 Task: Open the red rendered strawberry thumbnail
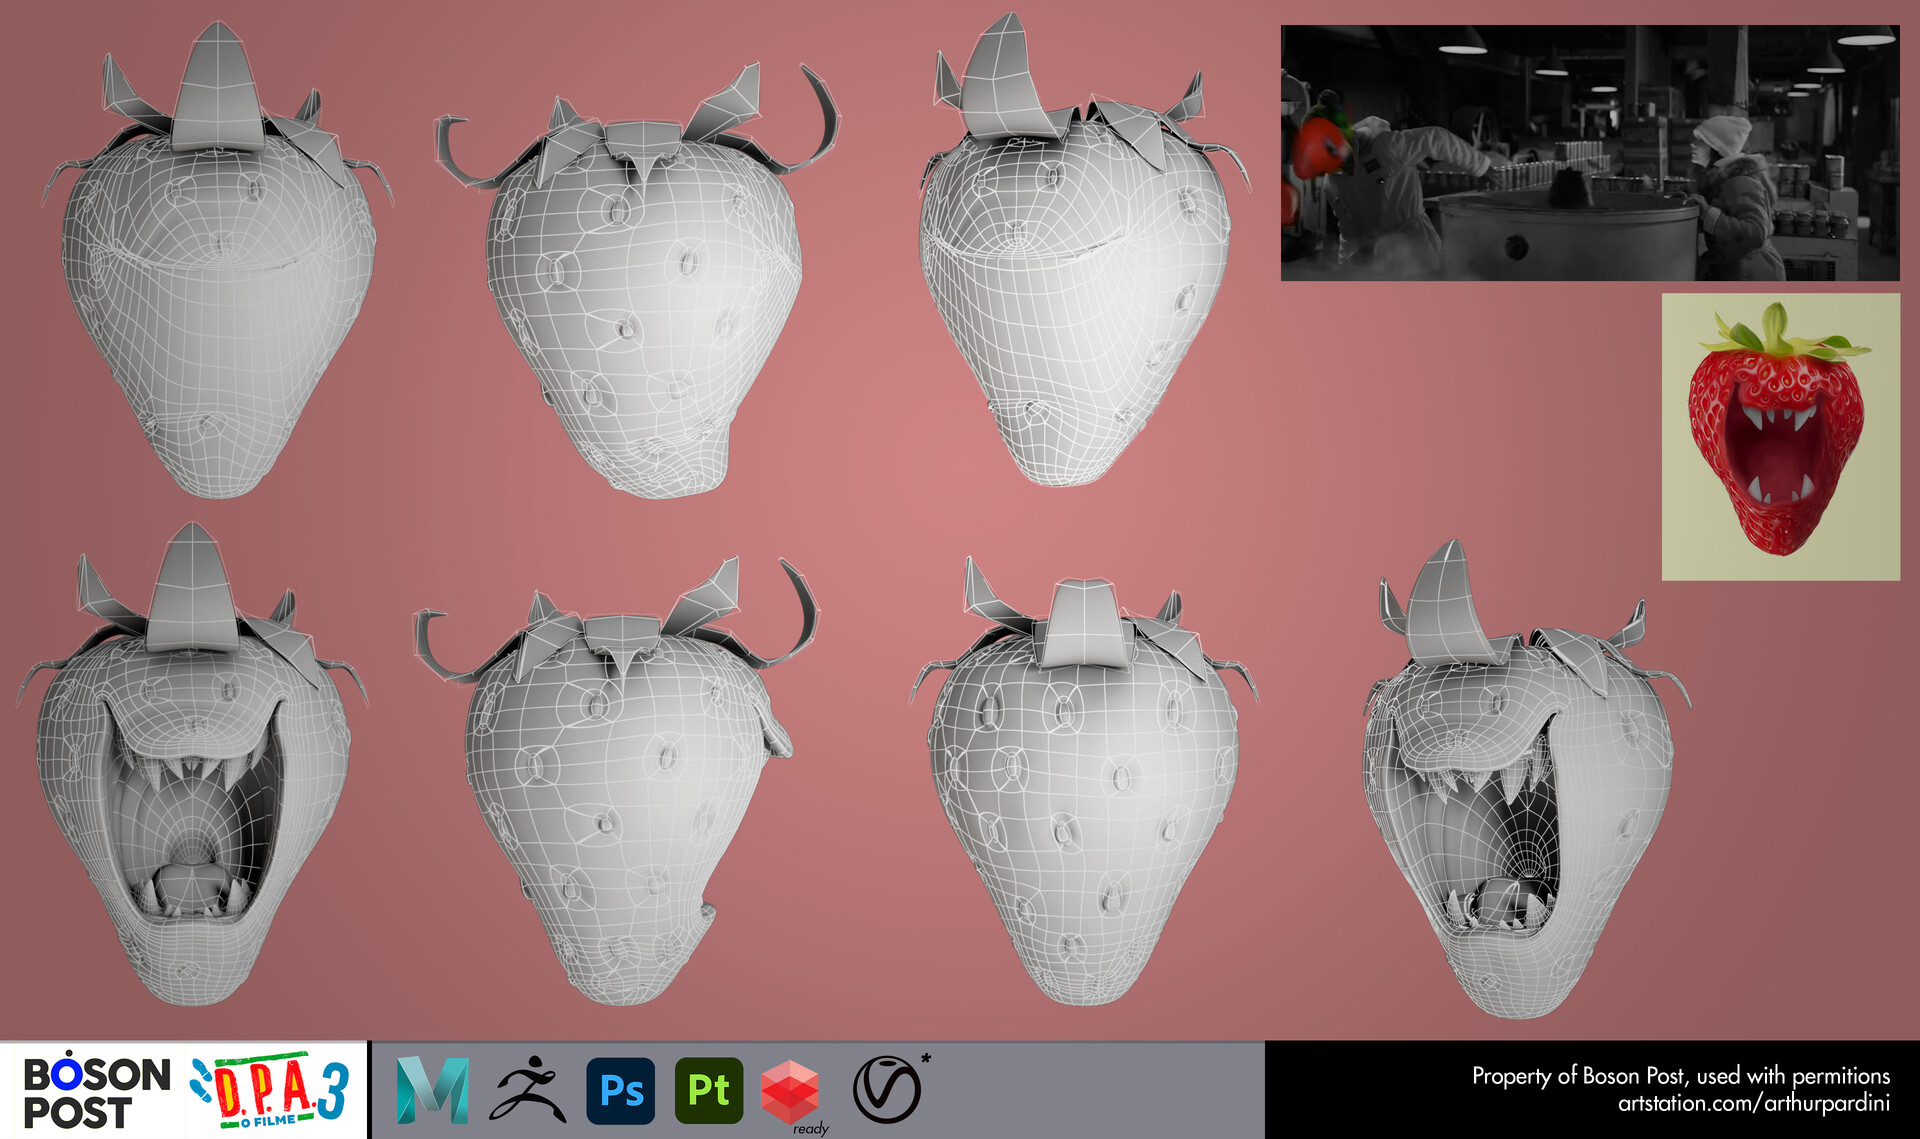tap(1780, 437)
